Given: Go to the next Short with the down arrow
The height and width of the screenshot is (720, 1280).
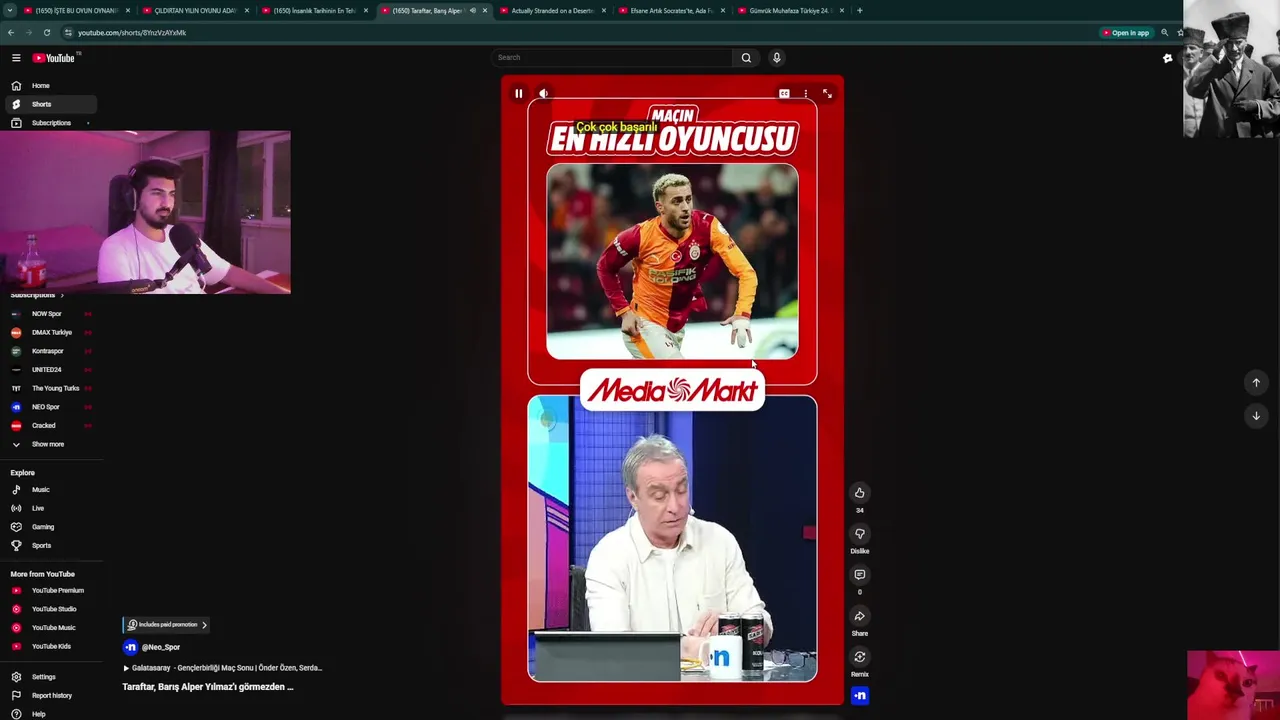Looking at the screenshot, I should [x=1256, y=416].
